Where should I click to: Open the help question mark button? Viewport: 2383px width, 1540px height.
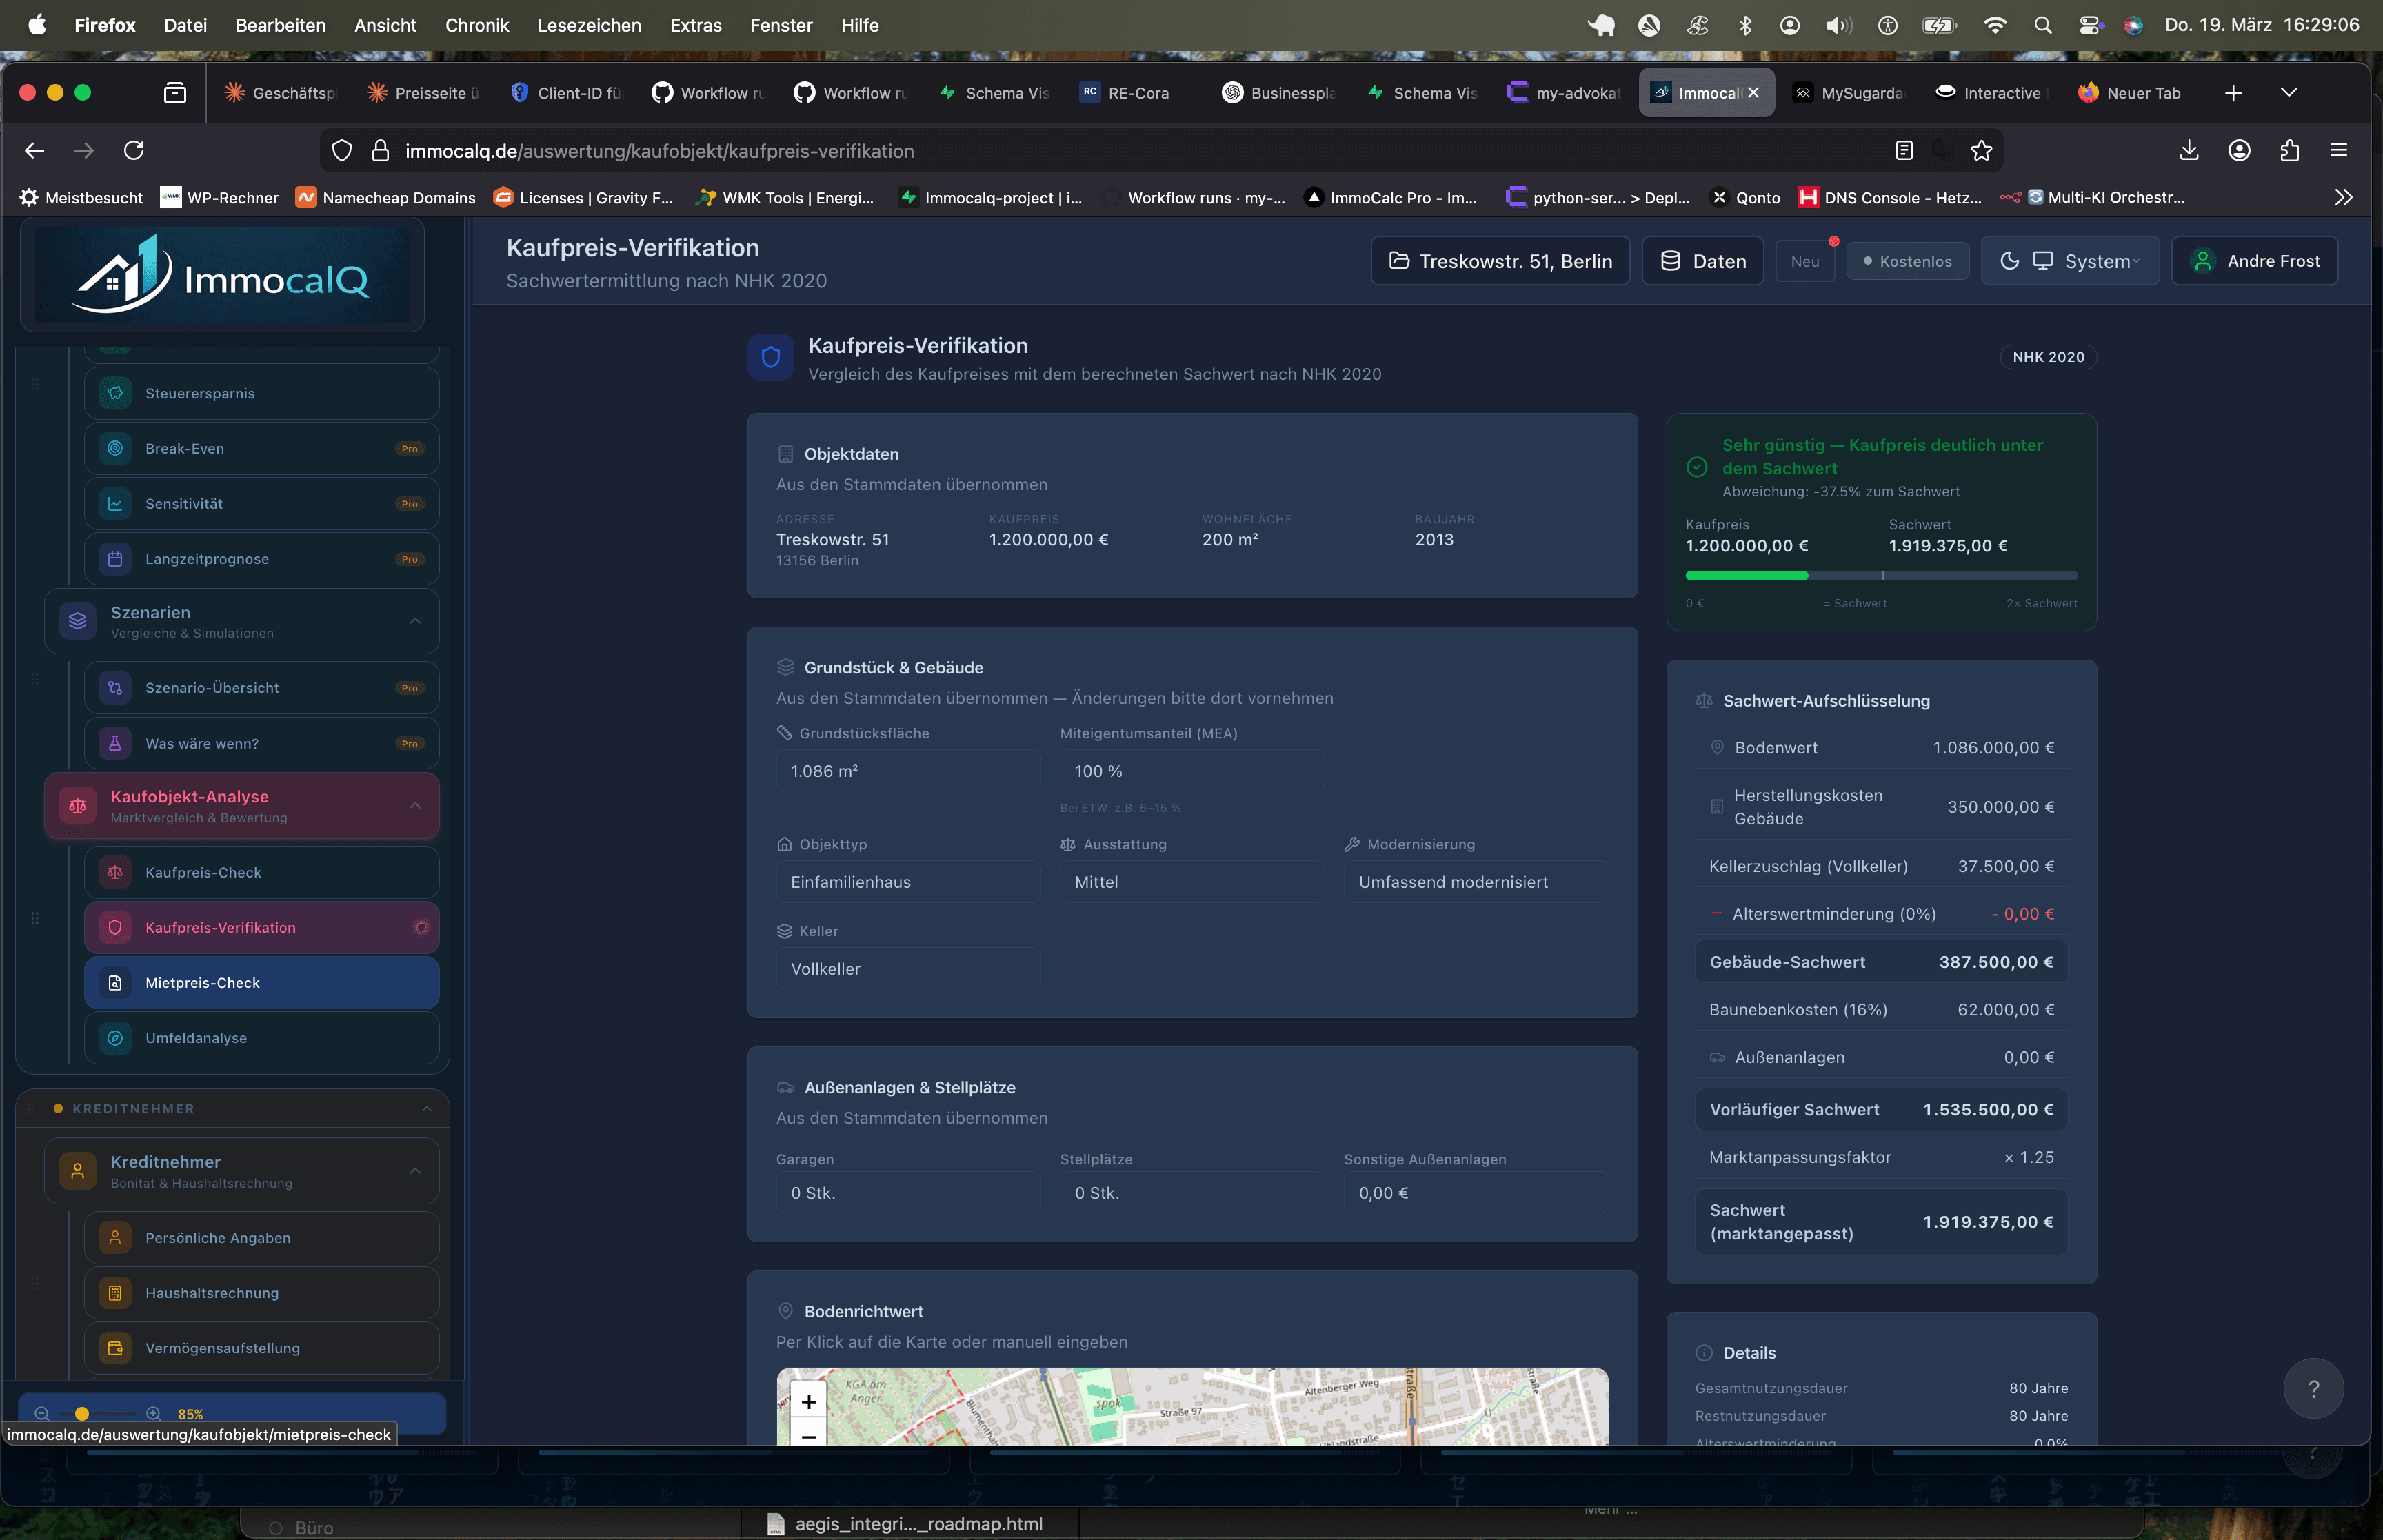pos(2313,1388)
